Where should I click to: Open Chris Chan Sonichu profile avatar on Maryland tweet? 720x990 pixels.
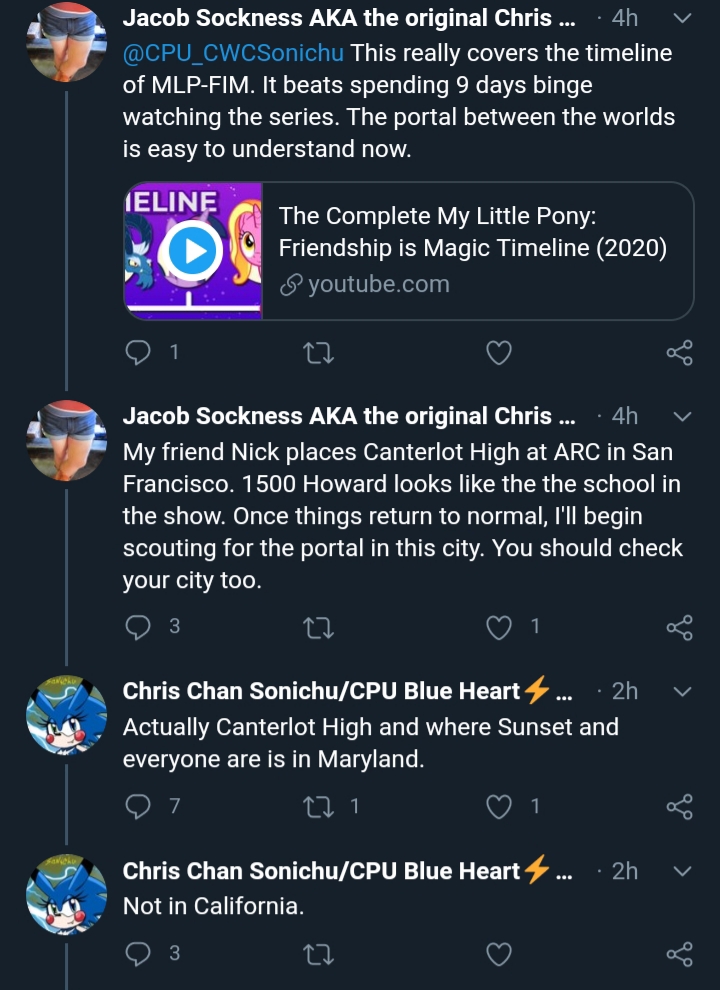66,715
